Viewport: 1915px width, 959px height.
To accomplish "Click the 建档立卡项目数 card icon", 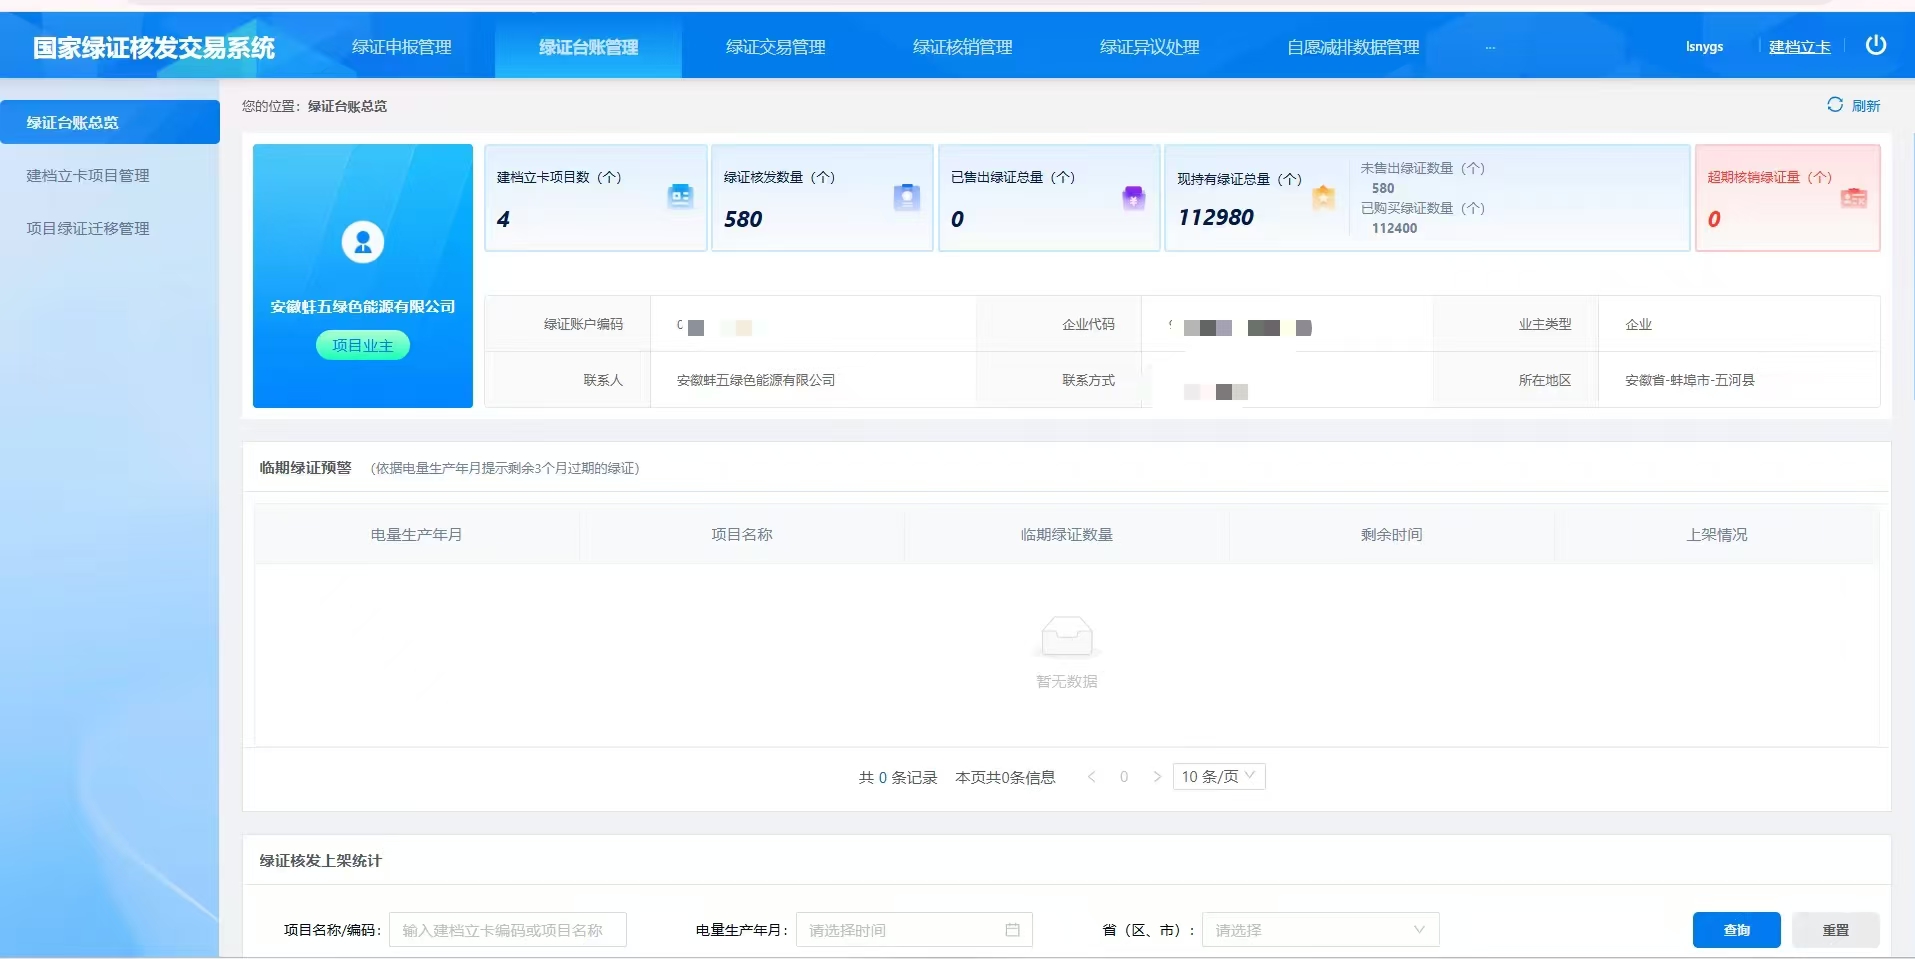I will [x=680, y=197].
